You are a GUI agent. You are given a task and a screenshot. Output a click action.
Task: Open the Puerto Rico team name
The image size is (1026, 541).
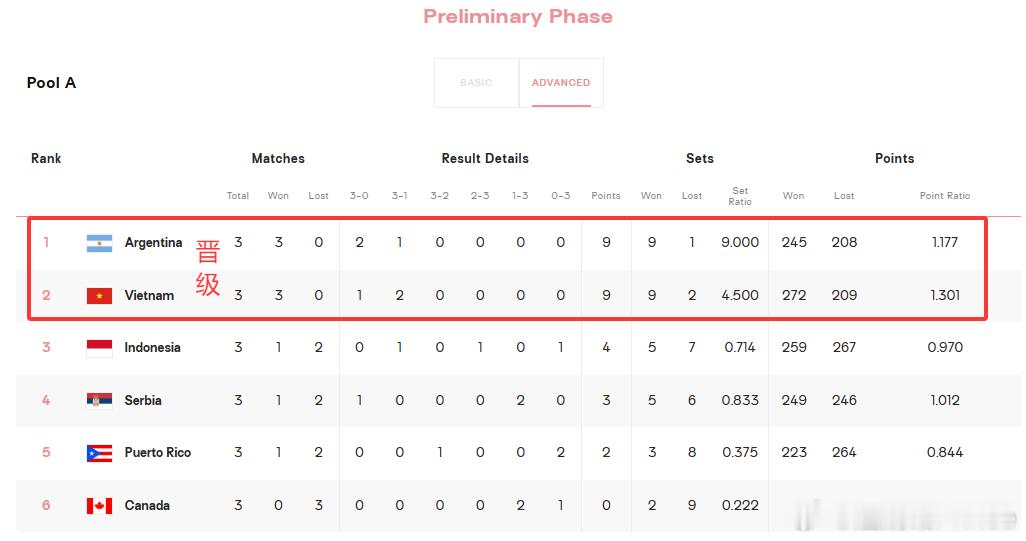coord(157,453)
